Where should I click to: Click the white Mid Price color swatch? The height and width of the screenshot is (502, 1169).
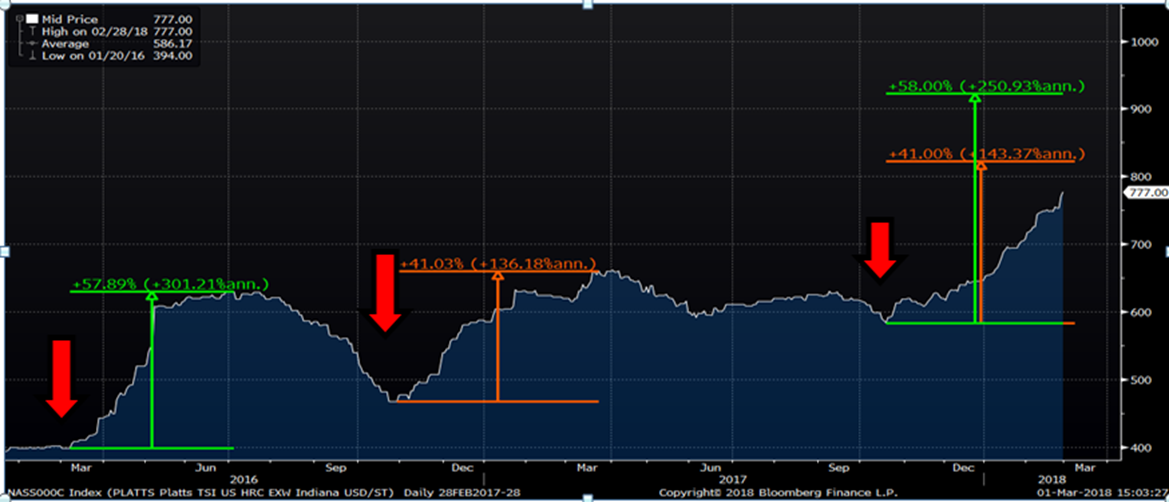coord(30,19)
